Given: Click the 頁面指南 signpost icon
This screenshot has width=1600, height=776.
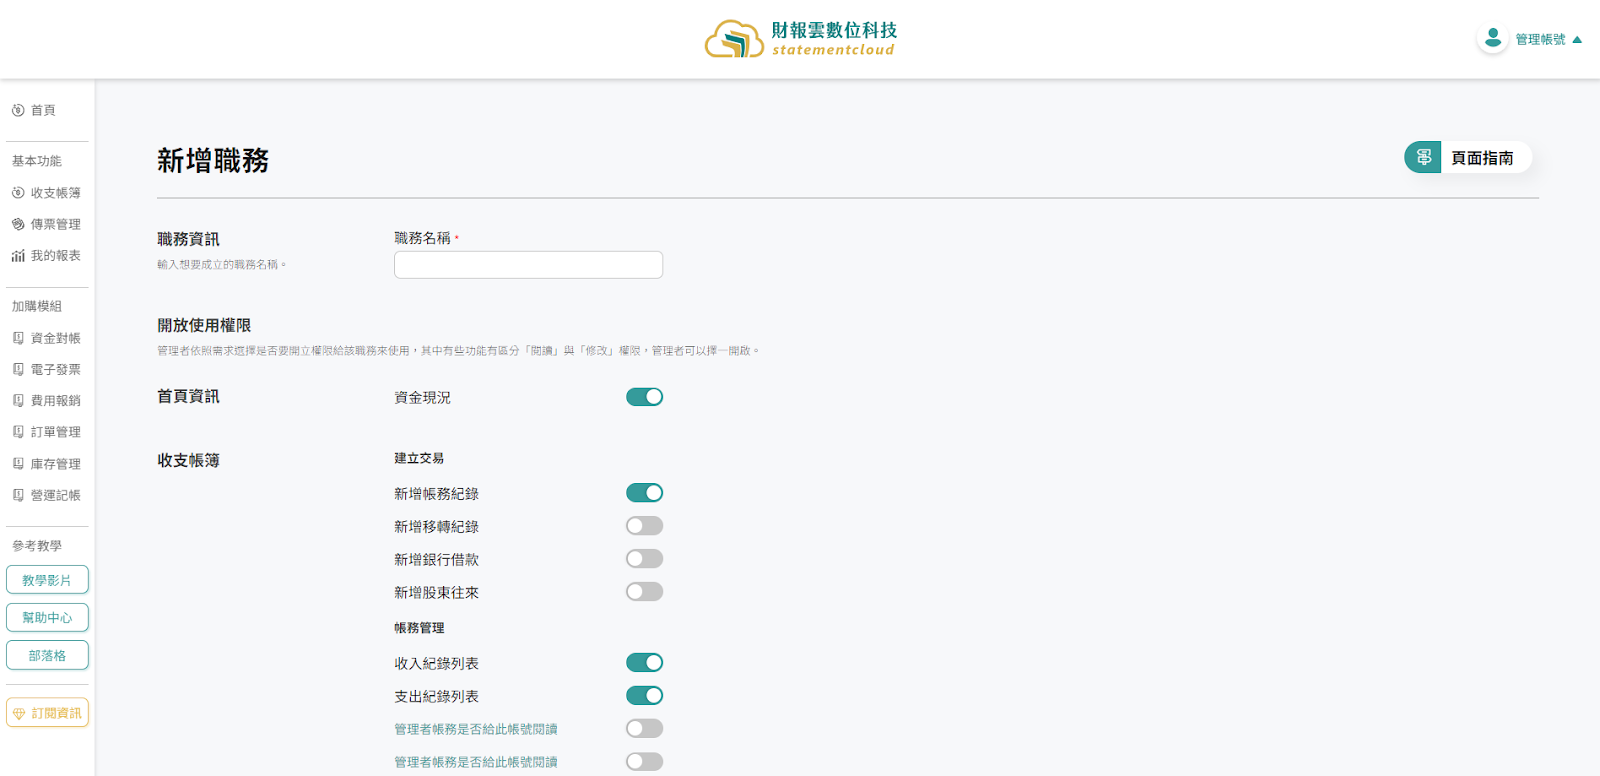Looking at the screenshot, I should 1423,157.
